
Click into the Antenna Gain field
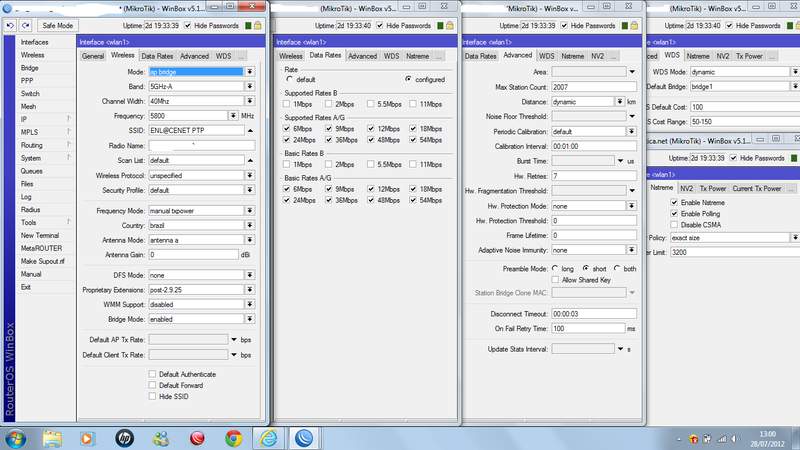[193, 255]
